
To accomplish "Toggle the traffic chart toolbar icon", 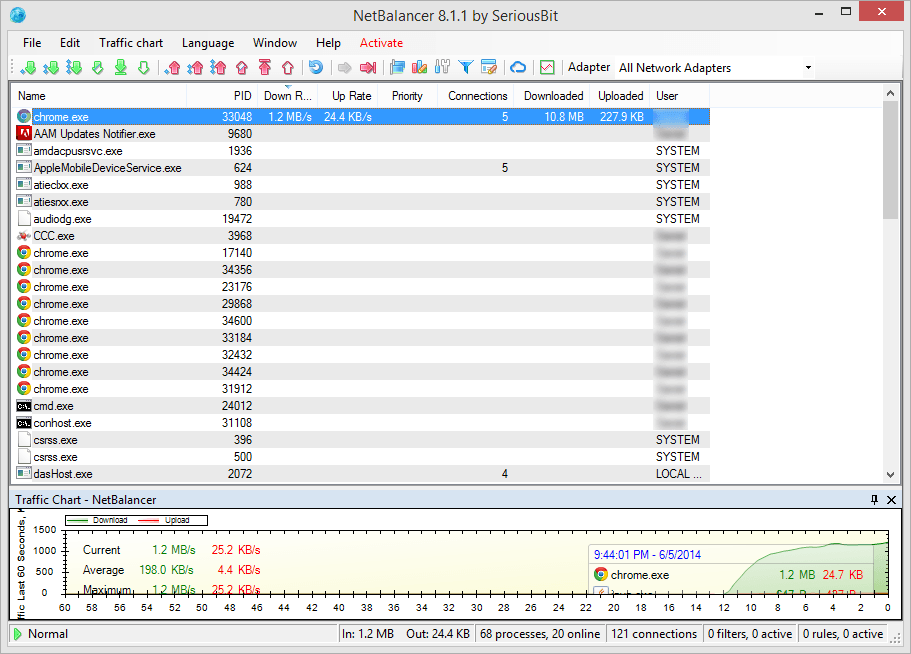I will (x=547, y=67).
